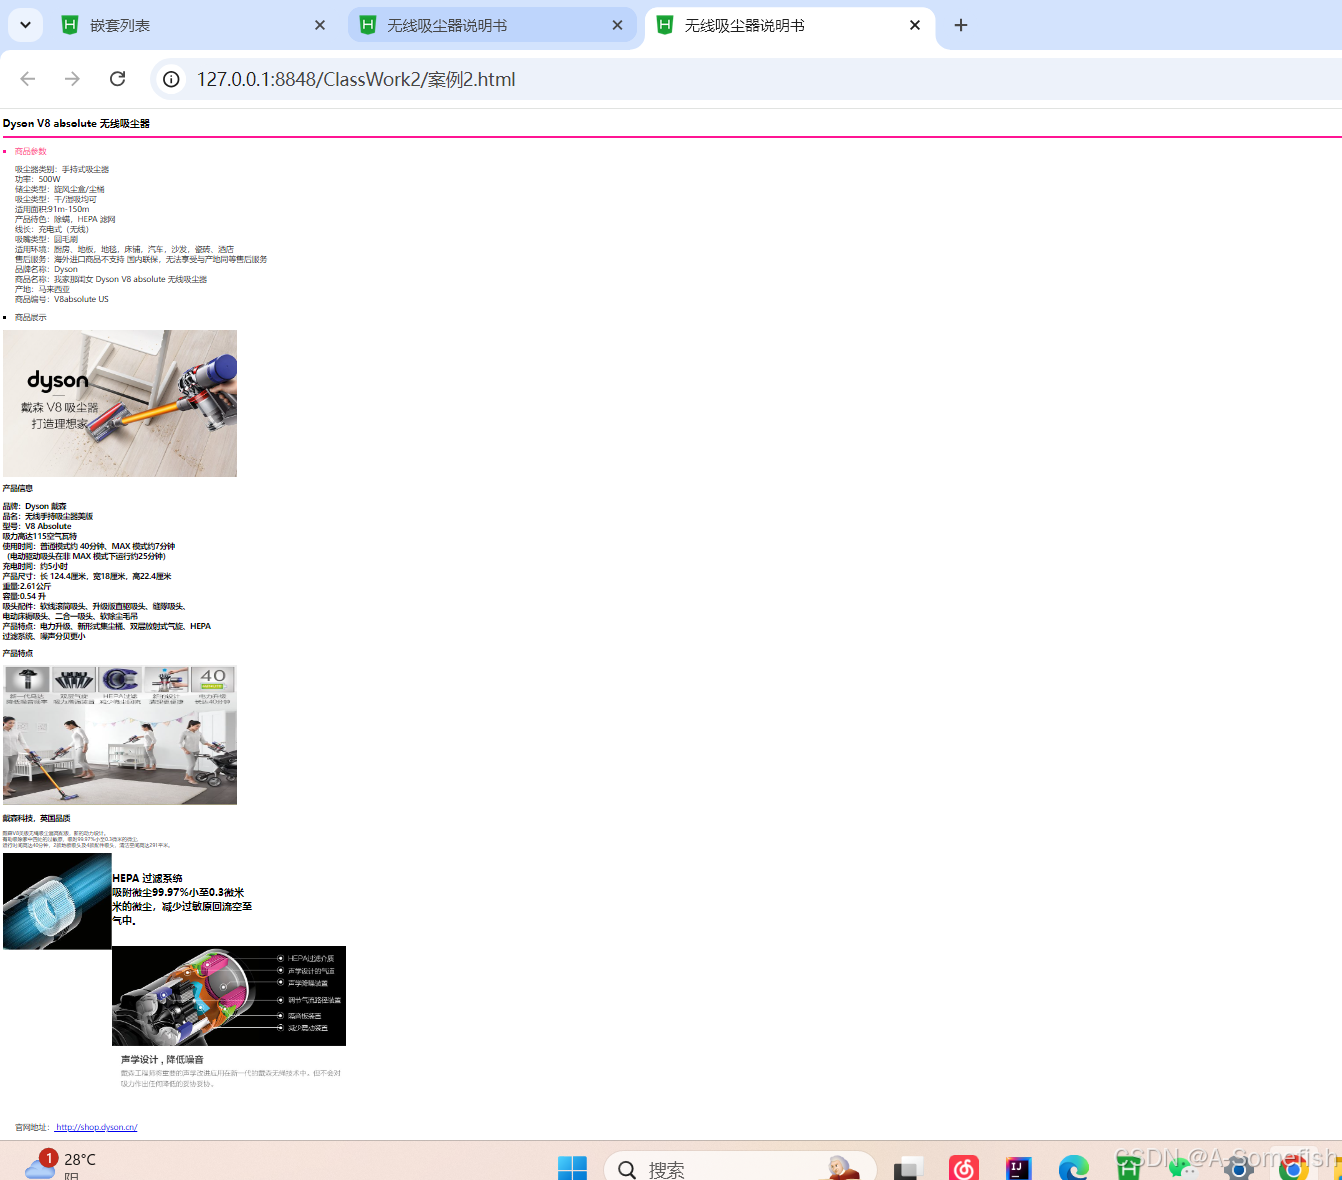Click the dyson 戴森 V8 吸尘器 product image
1342x1180 pixels.
120,403
